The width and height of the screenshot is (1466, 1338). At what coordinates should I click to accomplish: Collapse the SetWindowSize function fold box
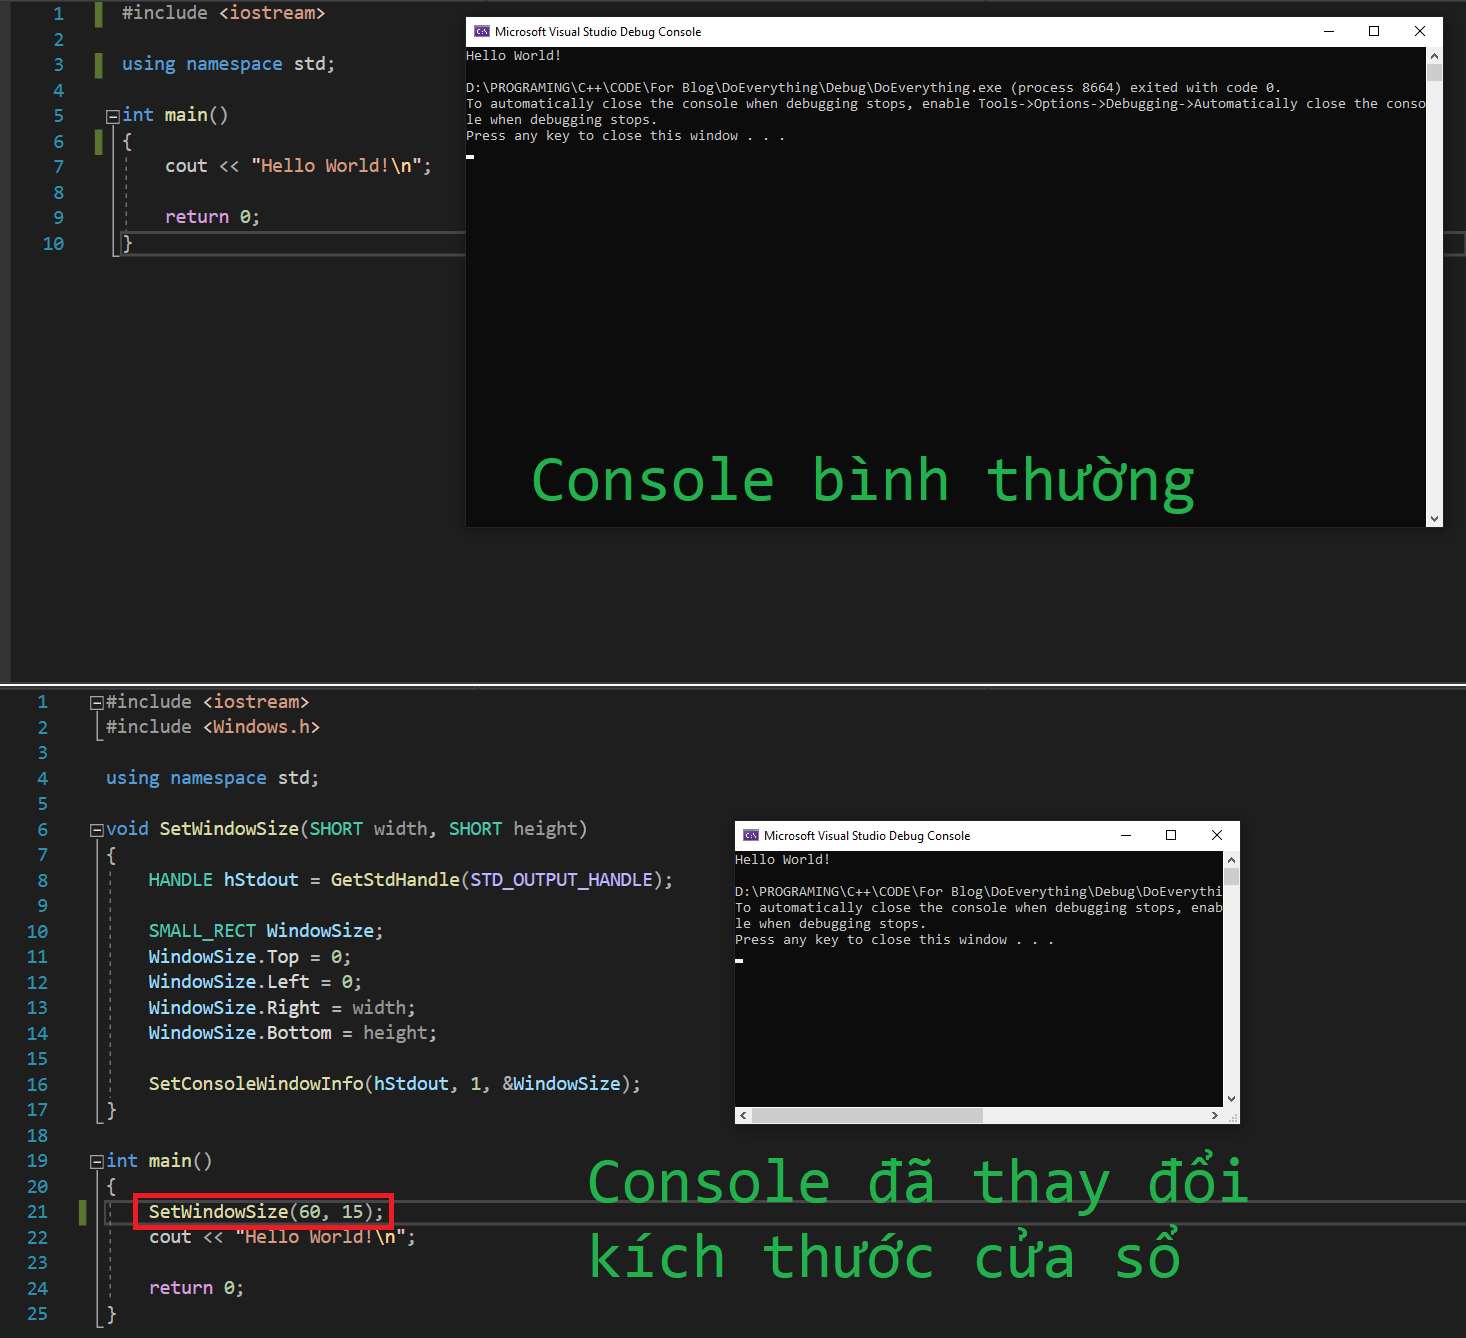(x=96, y=828)
